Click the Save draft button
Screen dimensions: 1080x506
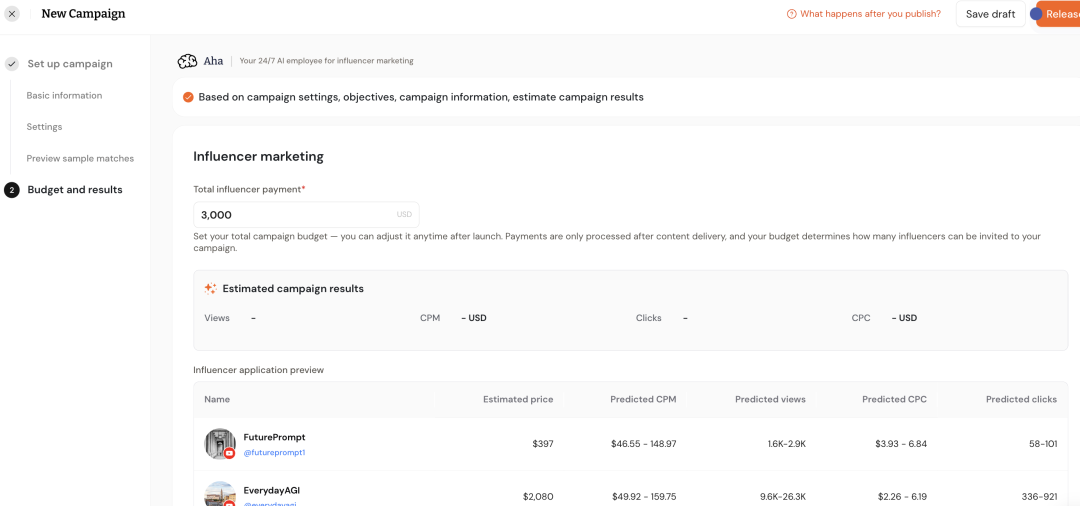coord(990,14)
